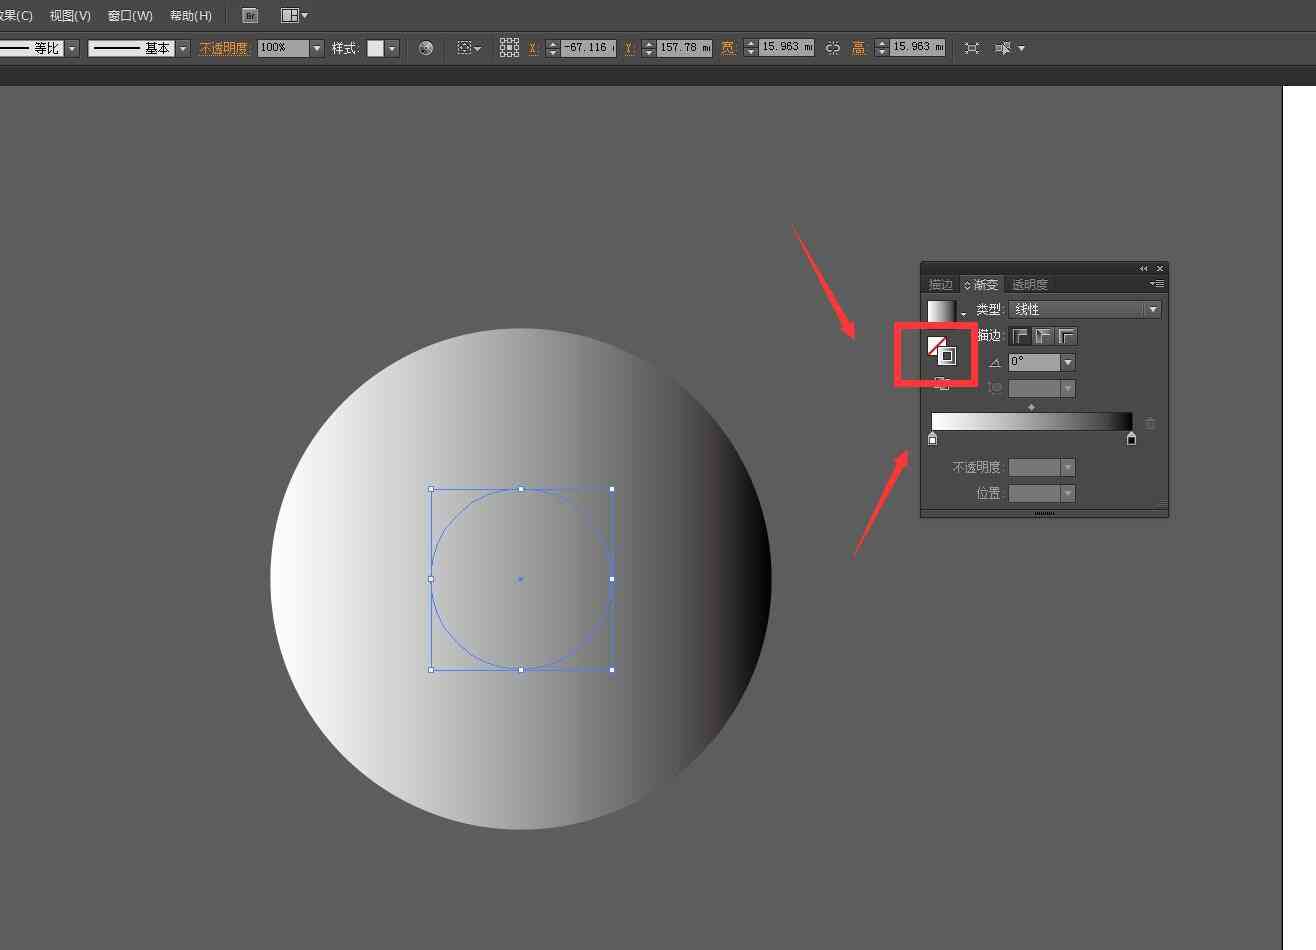The width and height of the screenshot is (1316, 950).
Task: Click the X value field -67.116
Action: tap(588, 48)
